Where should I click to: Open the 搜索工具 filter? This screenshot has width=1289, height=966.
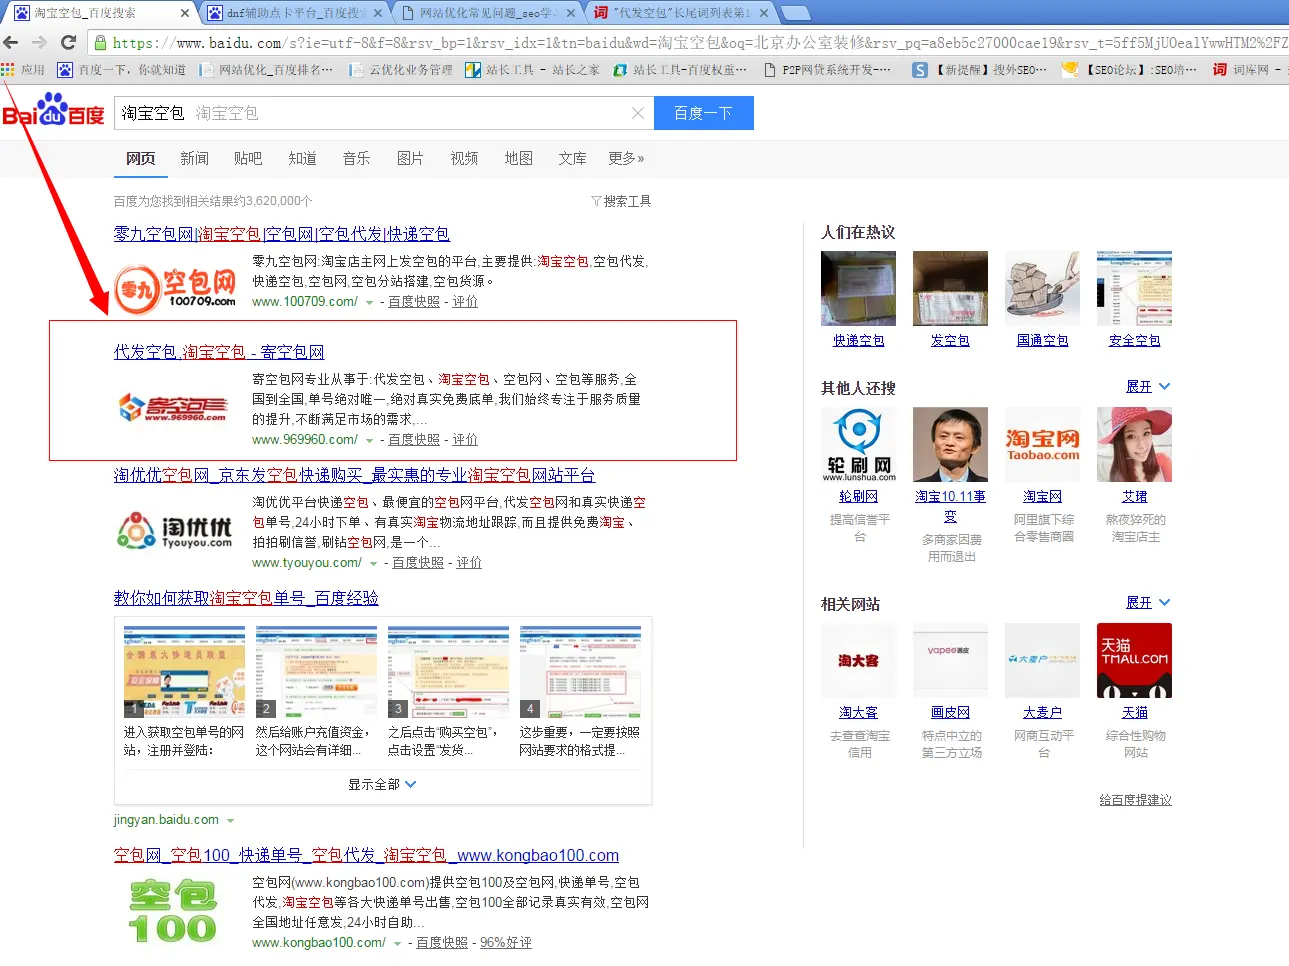tap(621, 201)
